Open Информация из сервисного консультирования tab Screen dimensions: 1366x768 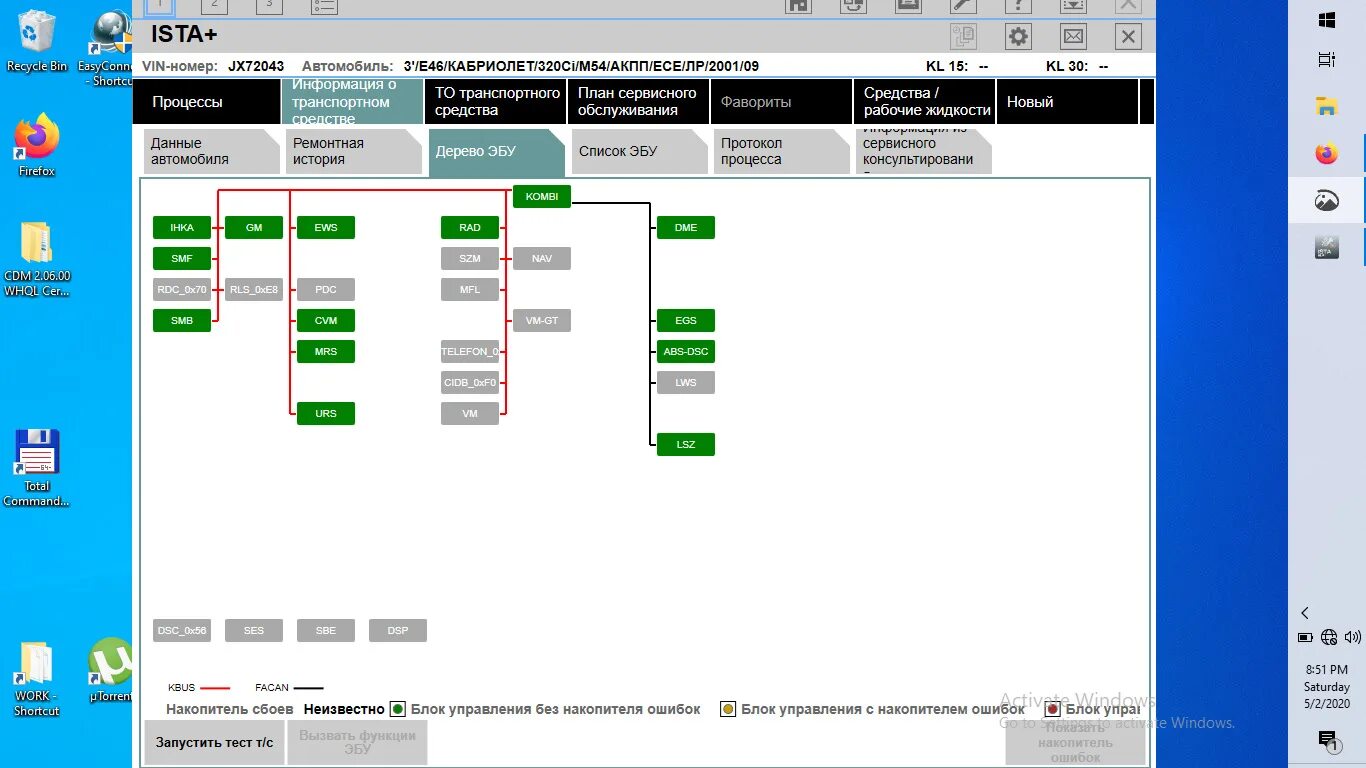coord(924,151)
